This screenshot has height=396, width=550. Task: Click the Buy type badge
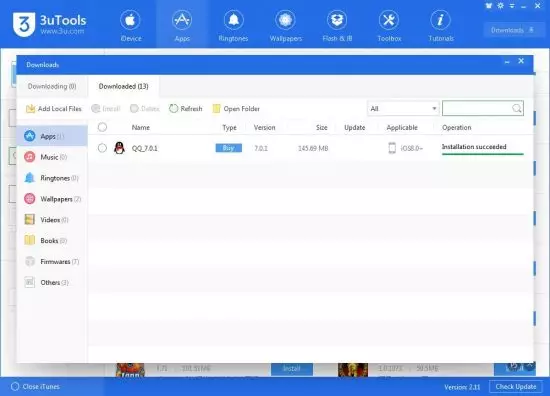(x=228, y=148)
